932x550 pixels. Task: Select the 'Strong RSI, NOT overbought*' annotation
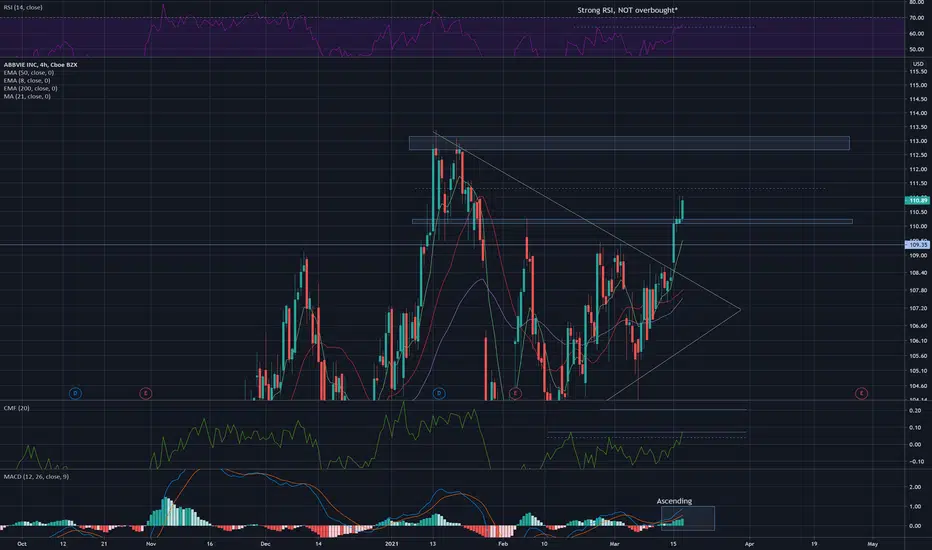pyautogui.click(x=627, y=10)
